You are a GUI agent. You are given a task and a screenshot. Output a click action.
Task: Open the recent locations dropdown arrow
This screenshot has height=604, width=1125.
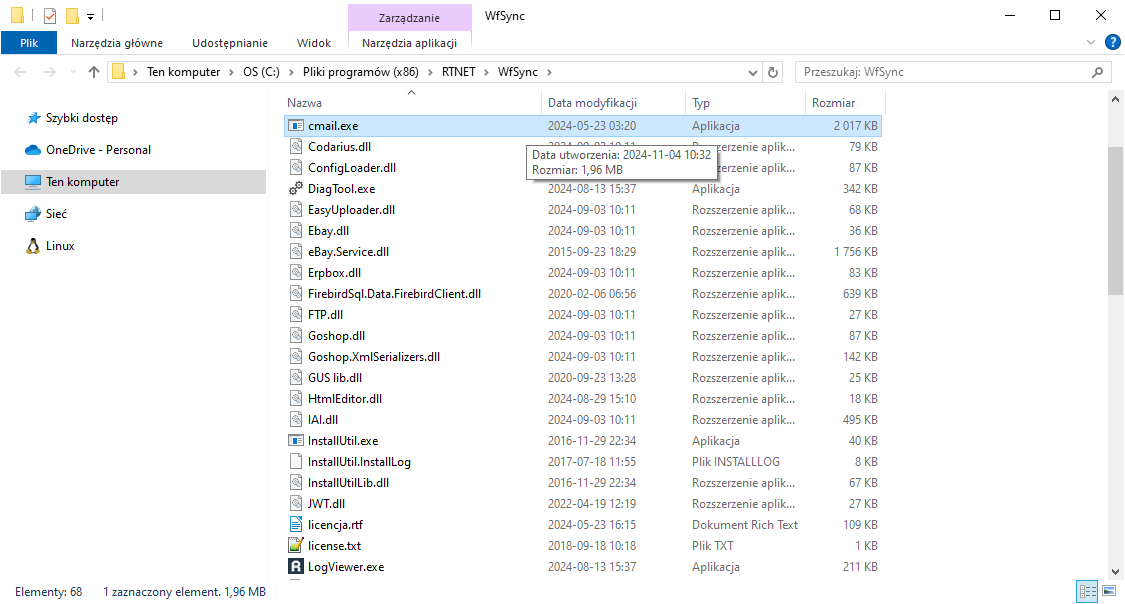click(x=73, y=72)
